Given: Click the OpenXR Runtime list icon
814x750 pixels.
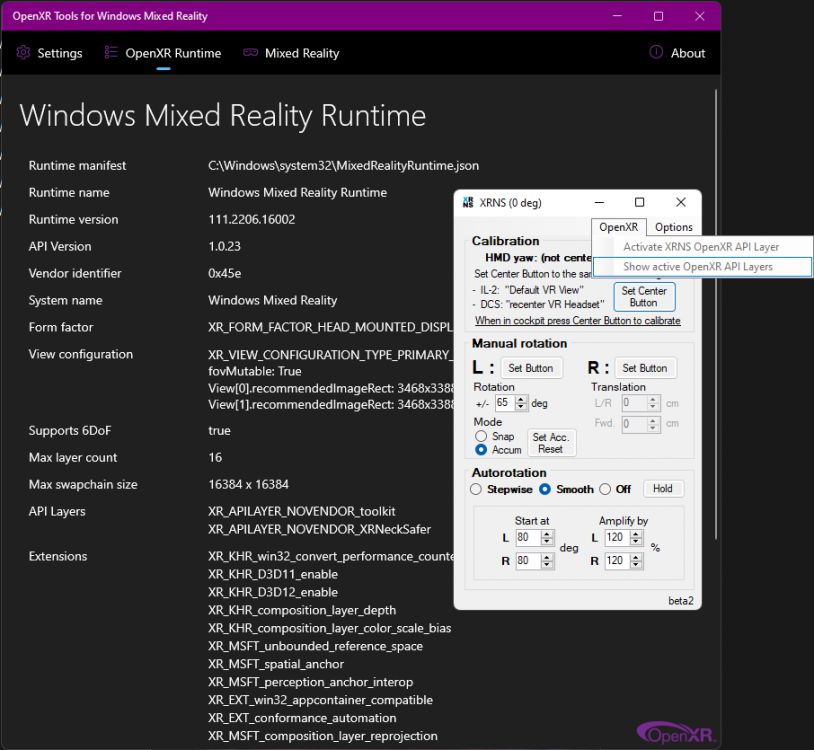Looking at the screenshot, I should pyautogui.click(x=111, y=53).
